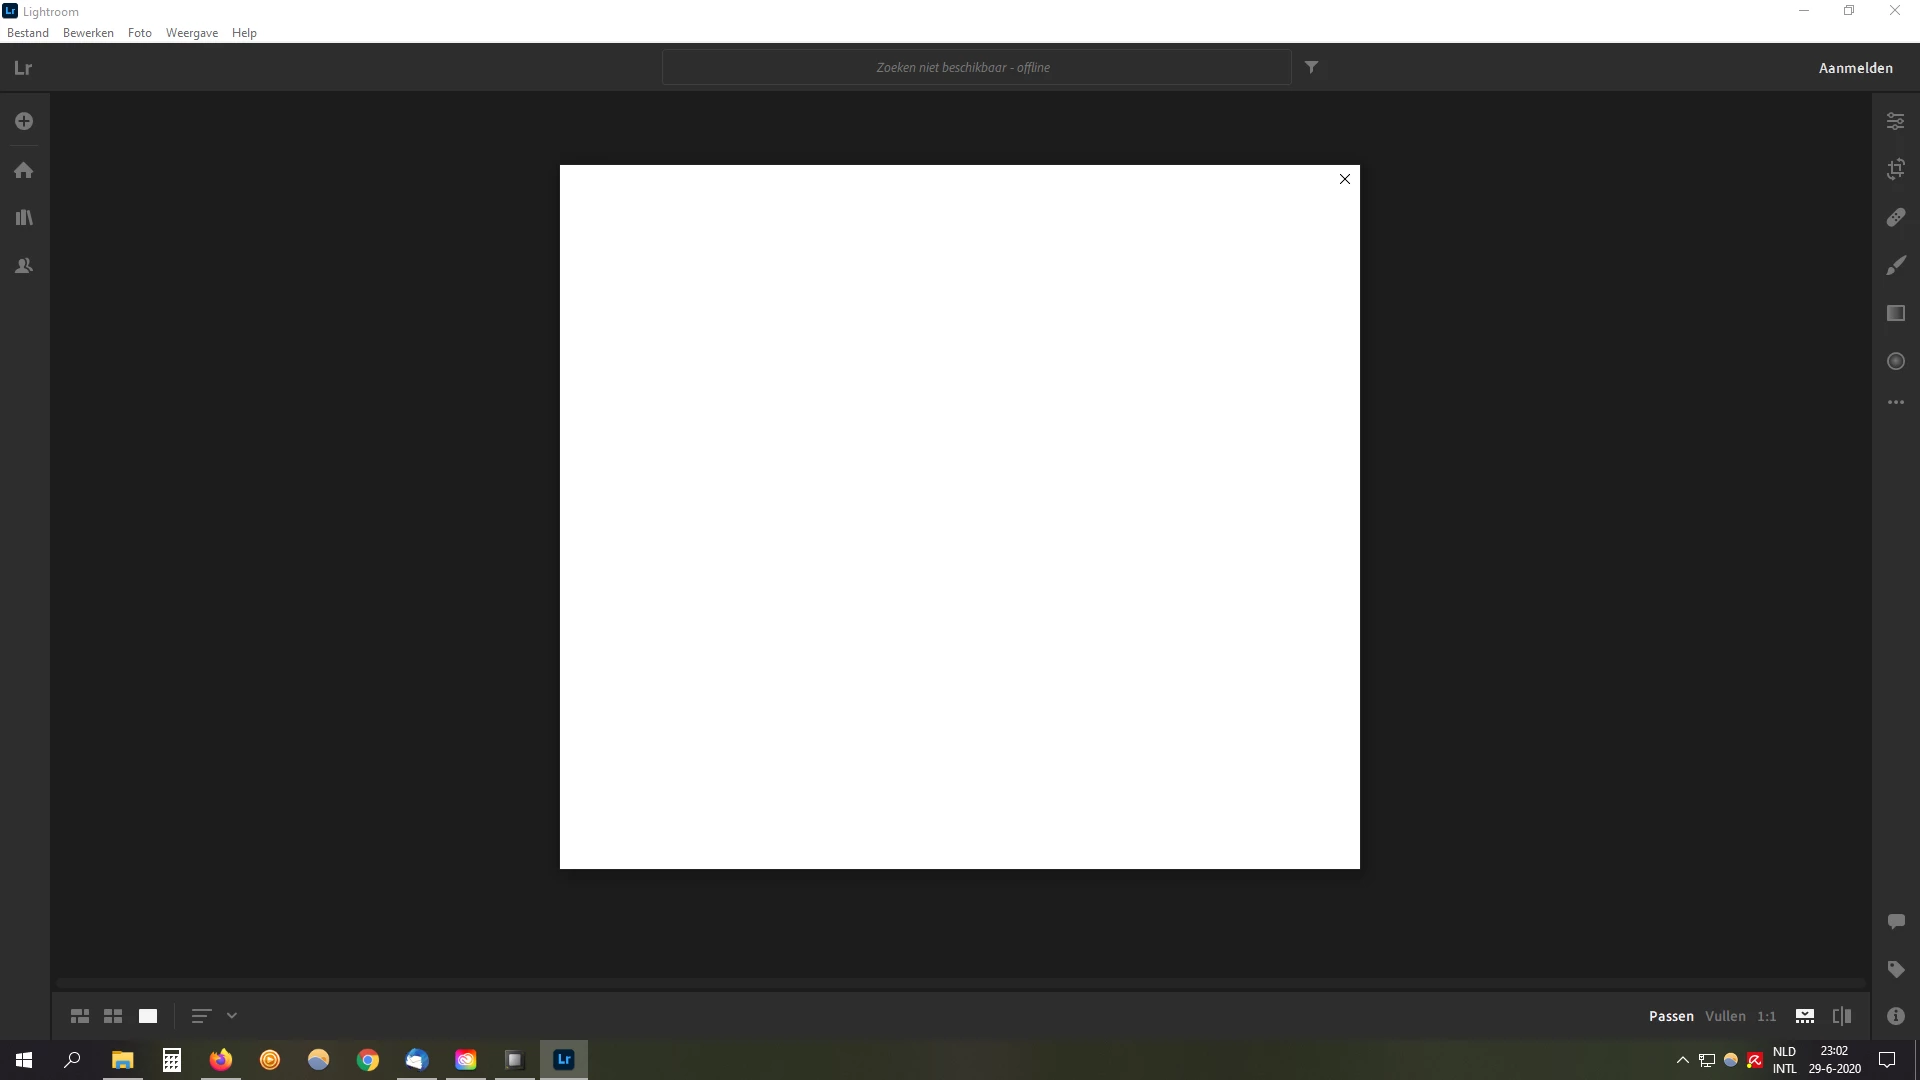
Task: Select the Healing Brush tool
Action: pos(1895,217)
